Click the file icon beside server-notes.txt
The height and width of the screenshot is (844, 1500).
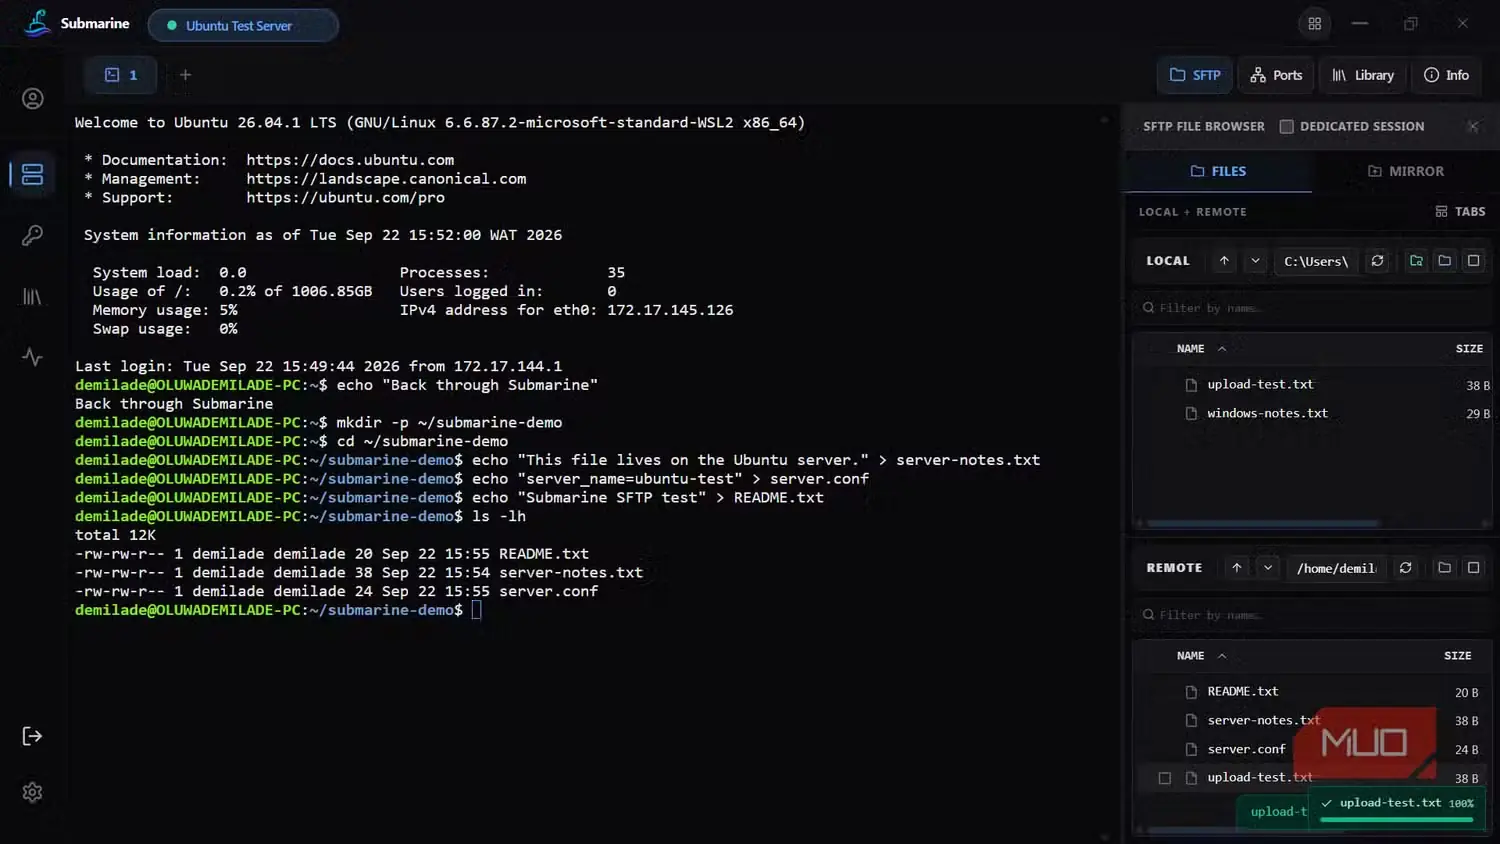point(1191,720)
